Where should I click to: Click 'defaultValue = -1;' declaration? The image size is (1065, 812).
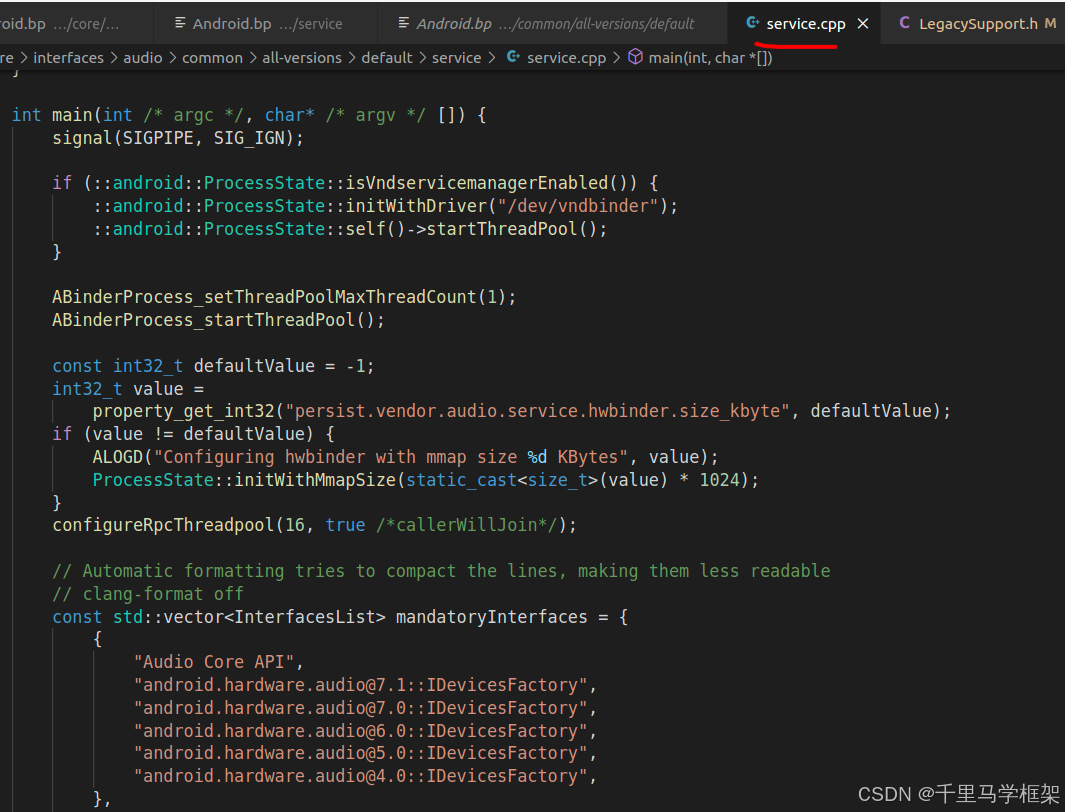pos(284,366)
